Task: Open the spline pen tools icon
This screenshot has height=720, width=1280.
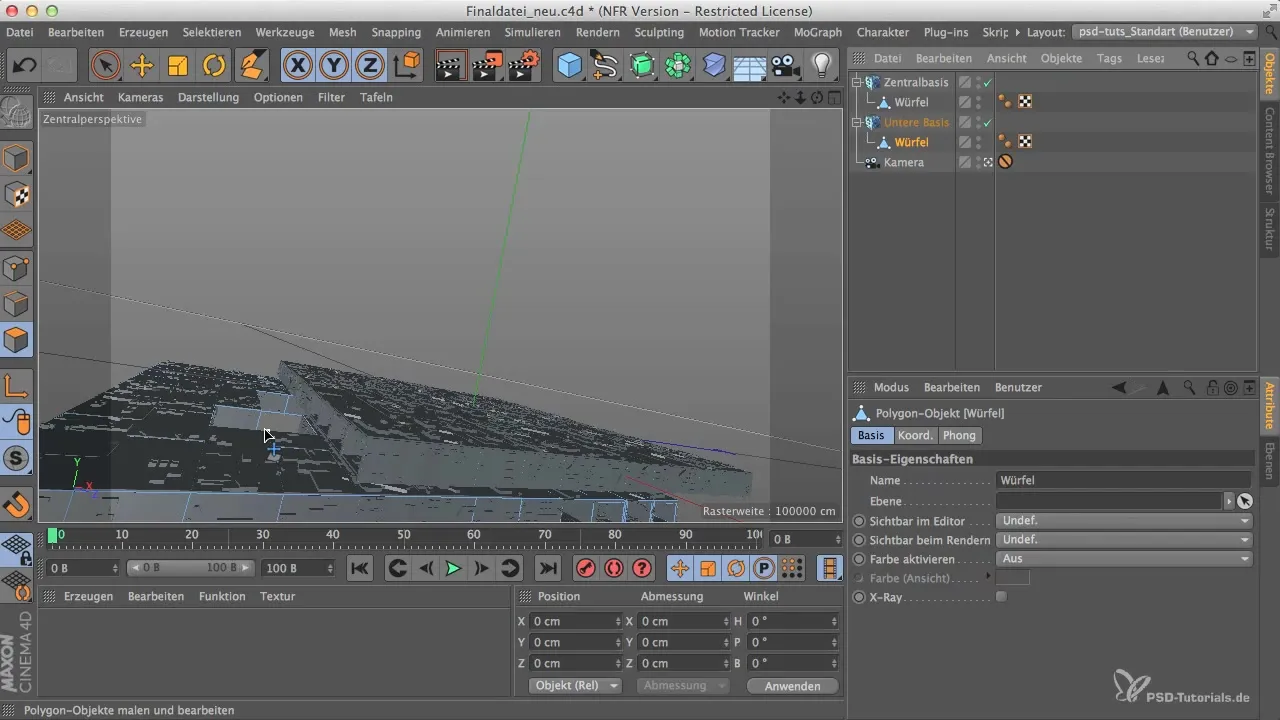Action: click(x=606, y=66)
